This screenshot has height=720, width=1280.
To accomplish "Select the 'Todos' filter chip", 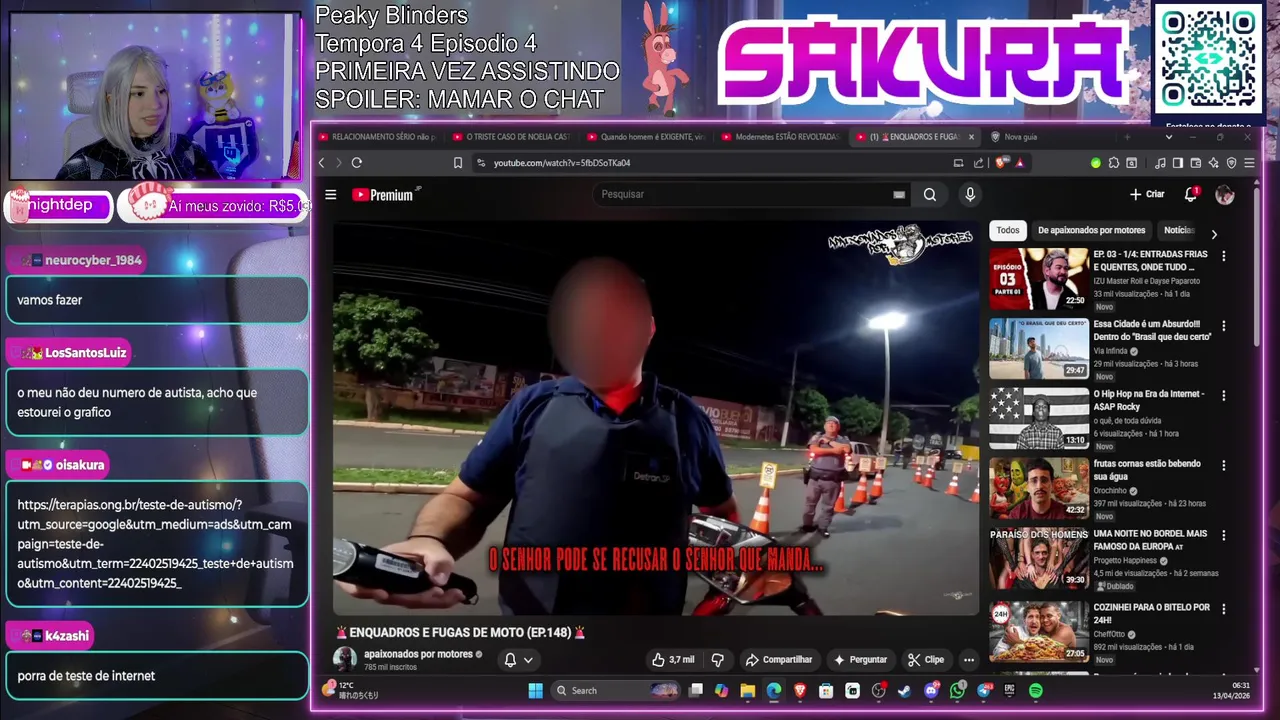I will coord(1008,231).
